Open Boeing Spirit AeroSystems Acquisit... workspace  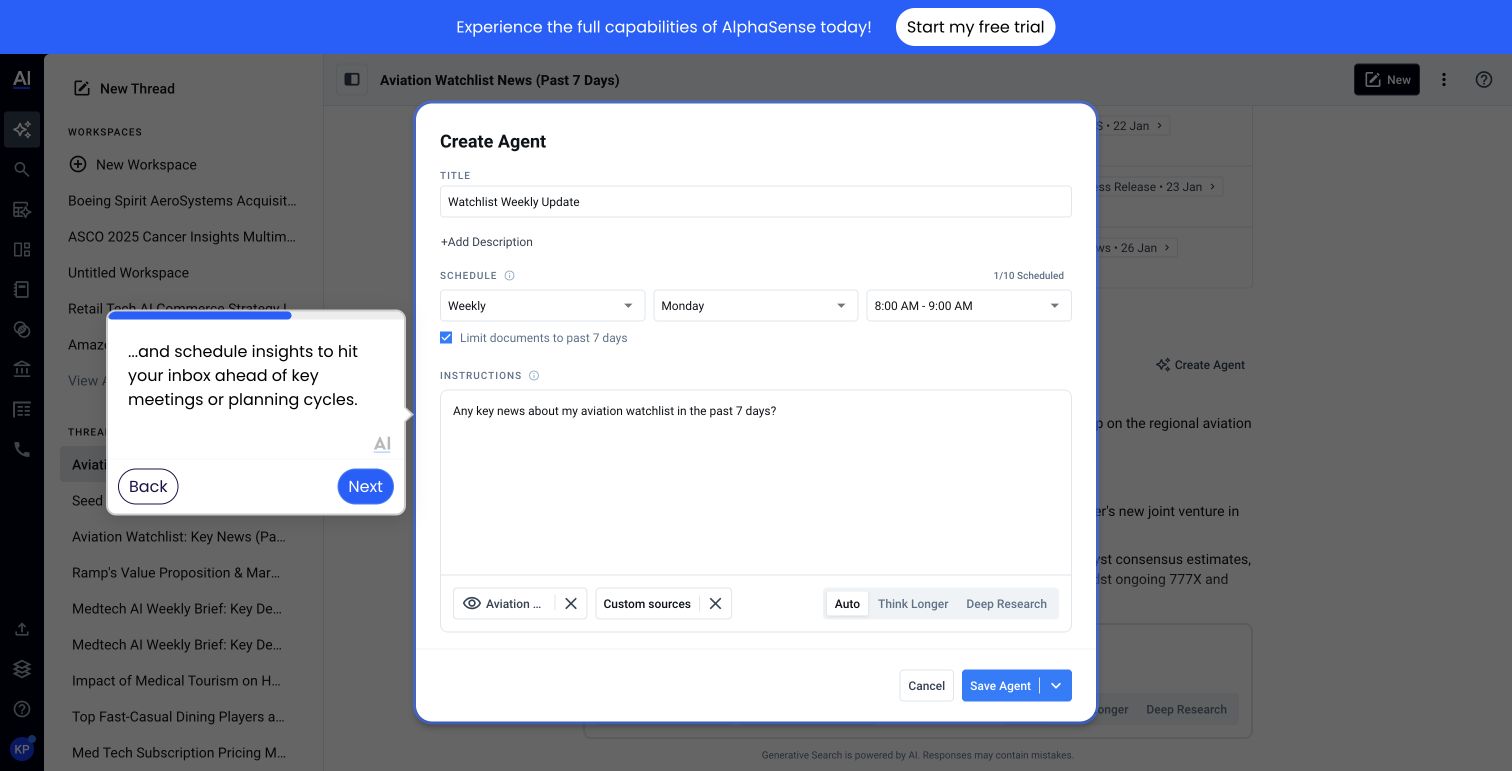(x=182, y=200)
